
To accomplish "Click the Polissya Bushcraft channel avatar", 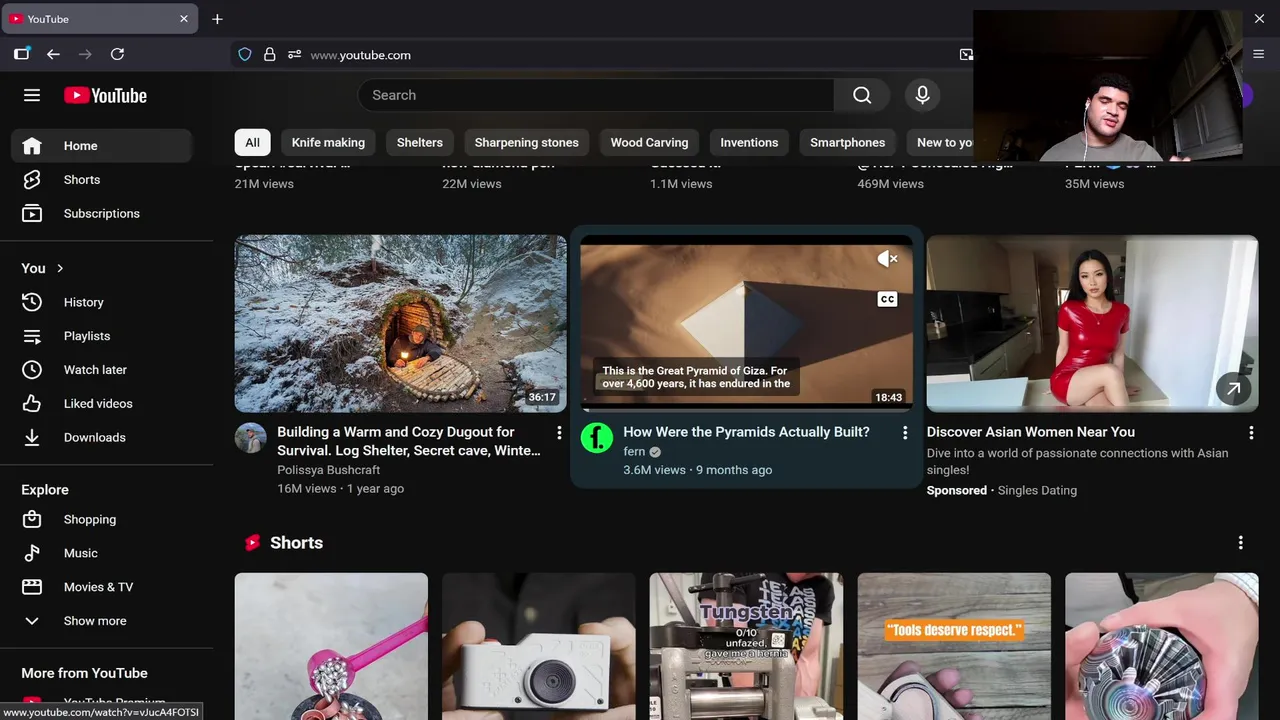I will coord(250,438).
